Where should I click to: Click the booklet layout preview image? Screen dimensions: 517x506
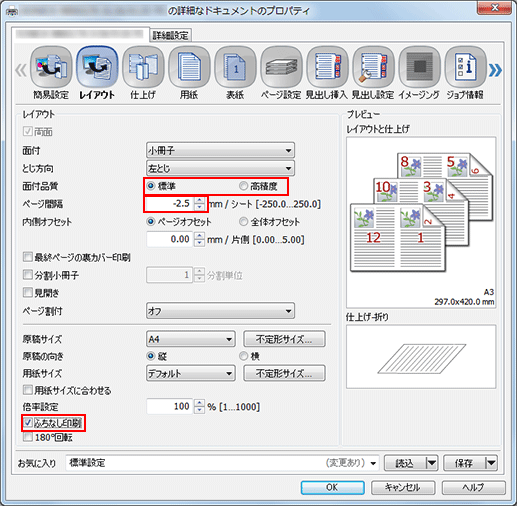[x=421, y=222]
